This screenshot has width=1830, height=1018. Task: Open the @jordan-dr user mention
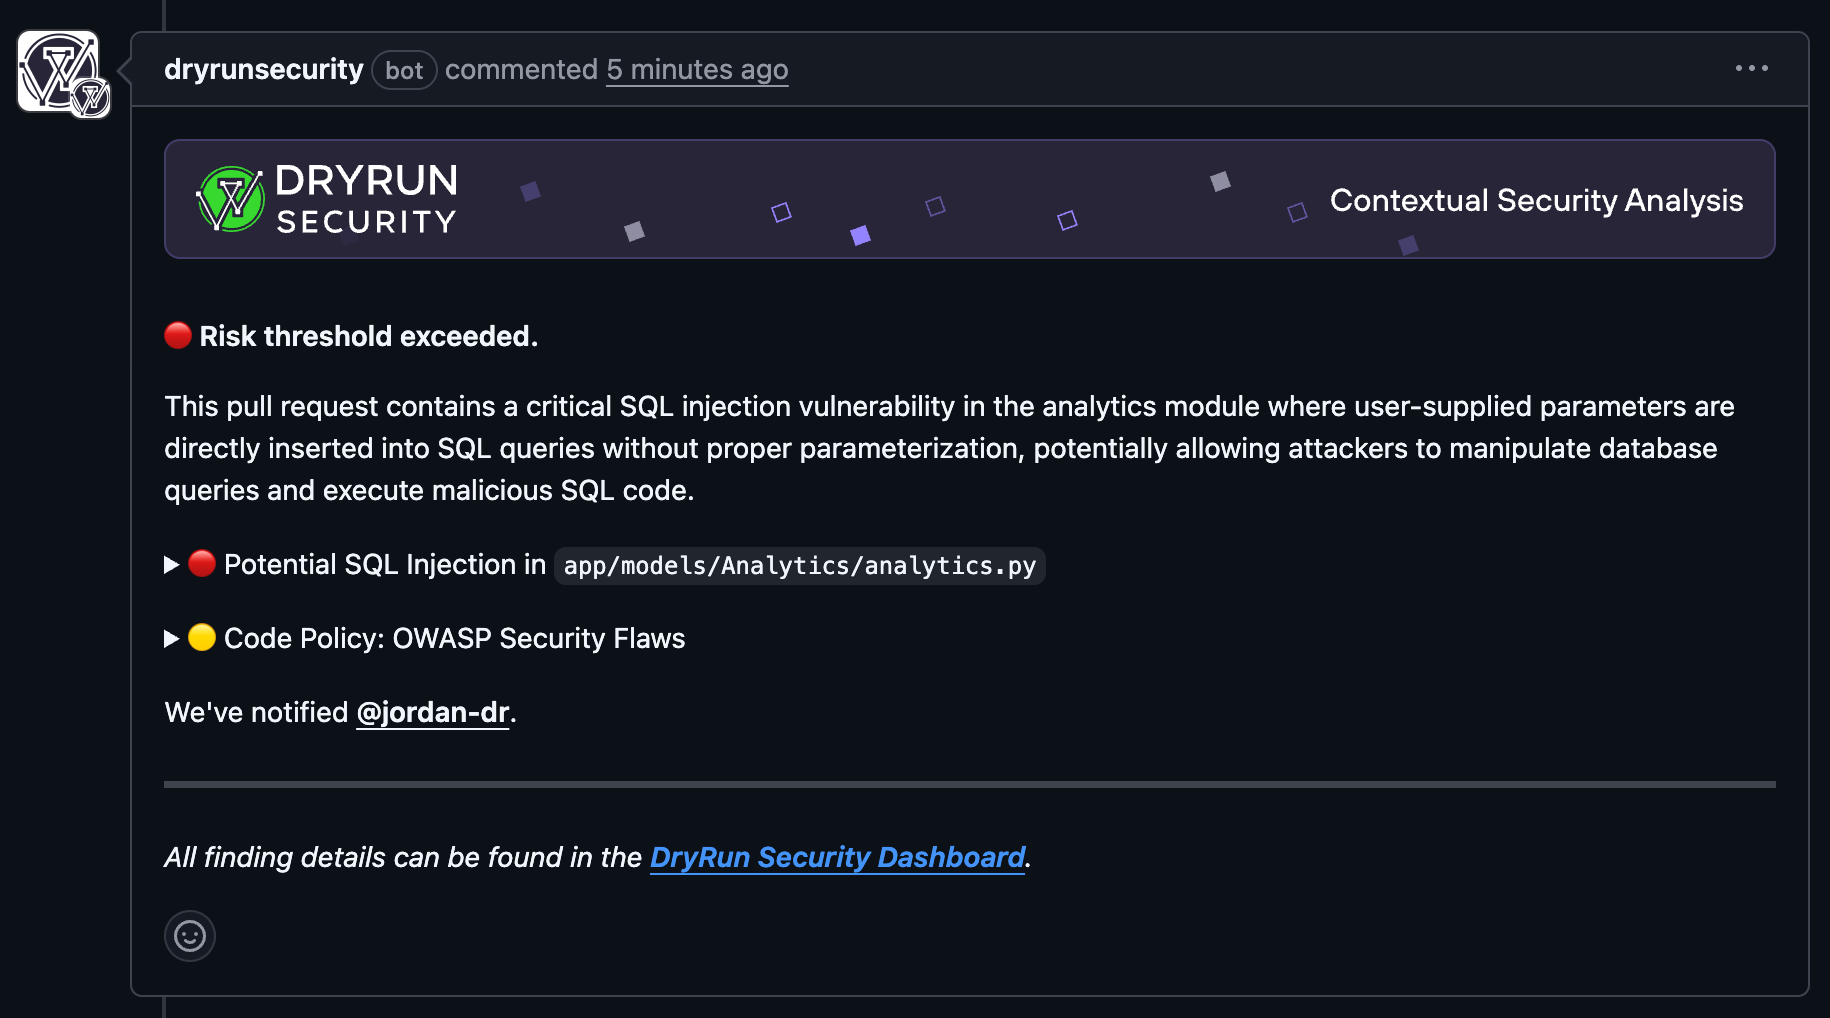433,712
